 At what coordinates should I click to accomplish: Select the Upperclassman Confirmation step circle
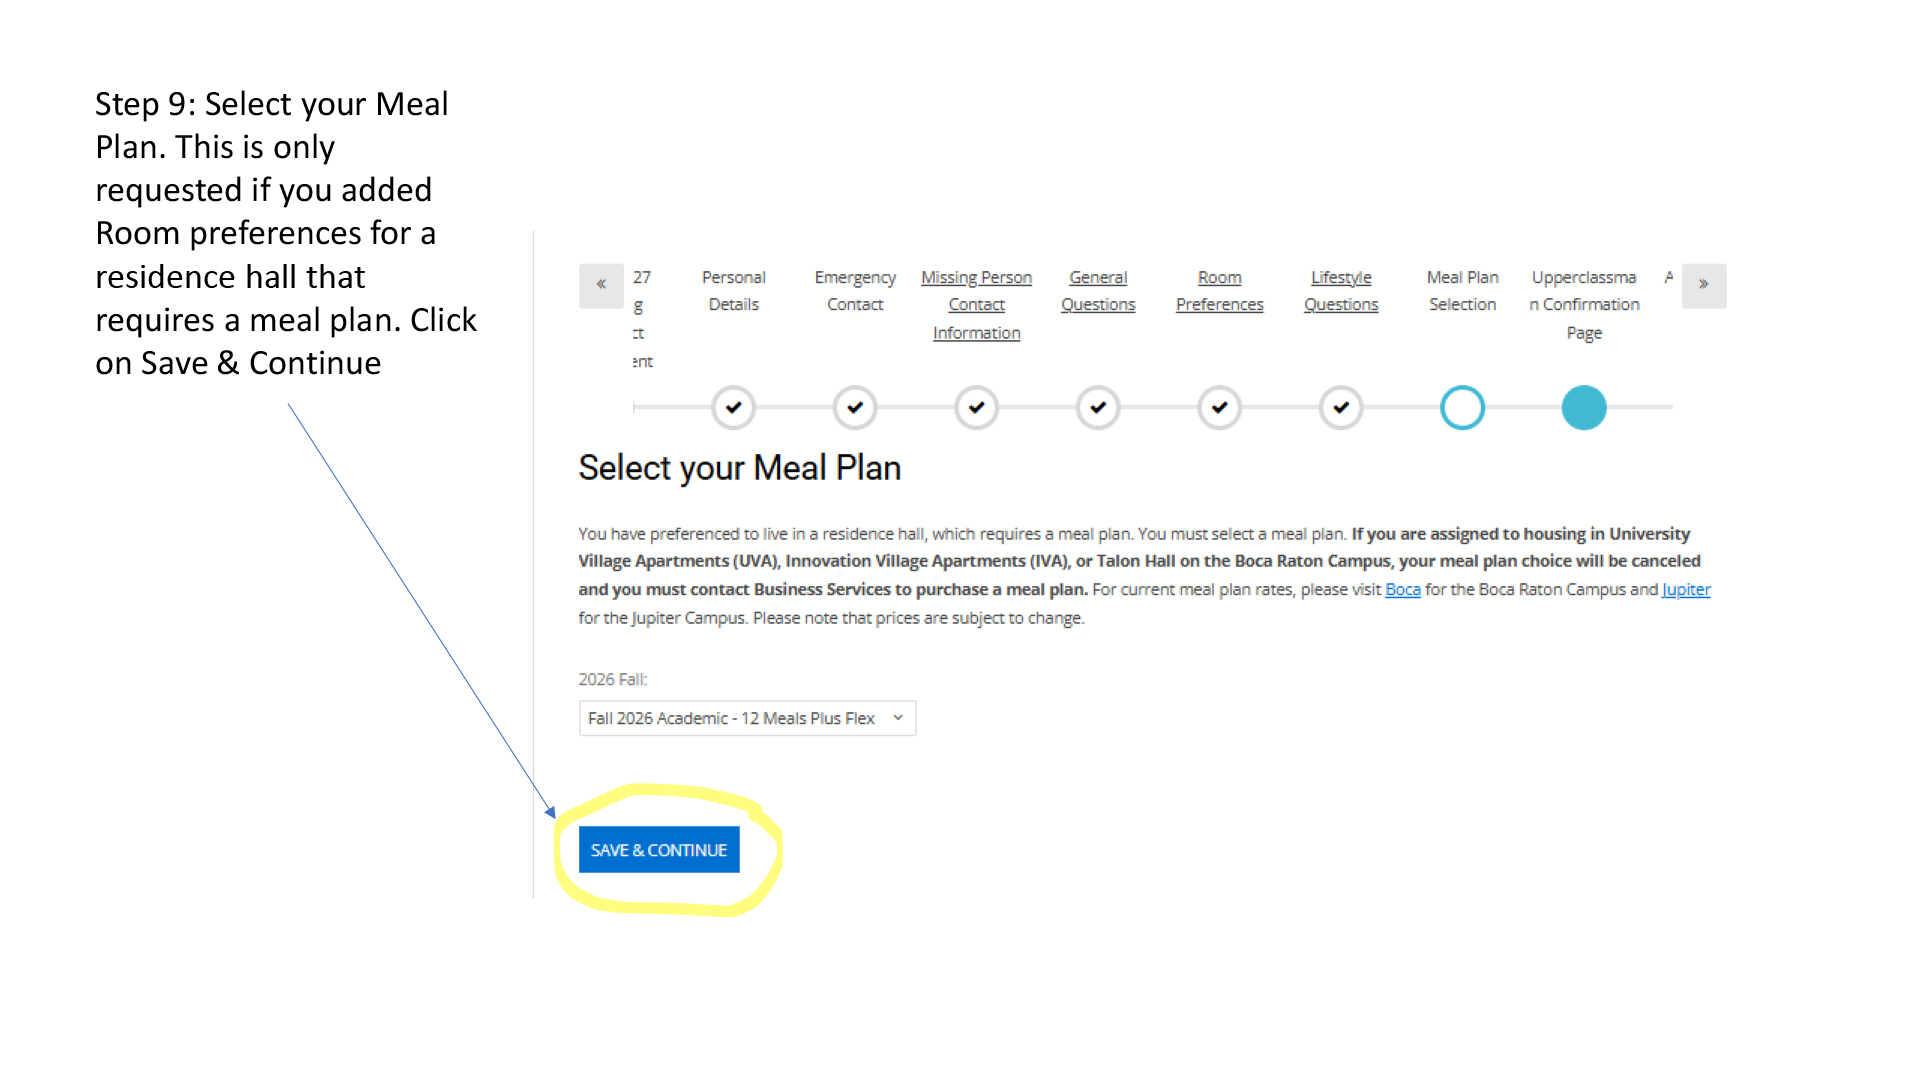point(1584,408)
